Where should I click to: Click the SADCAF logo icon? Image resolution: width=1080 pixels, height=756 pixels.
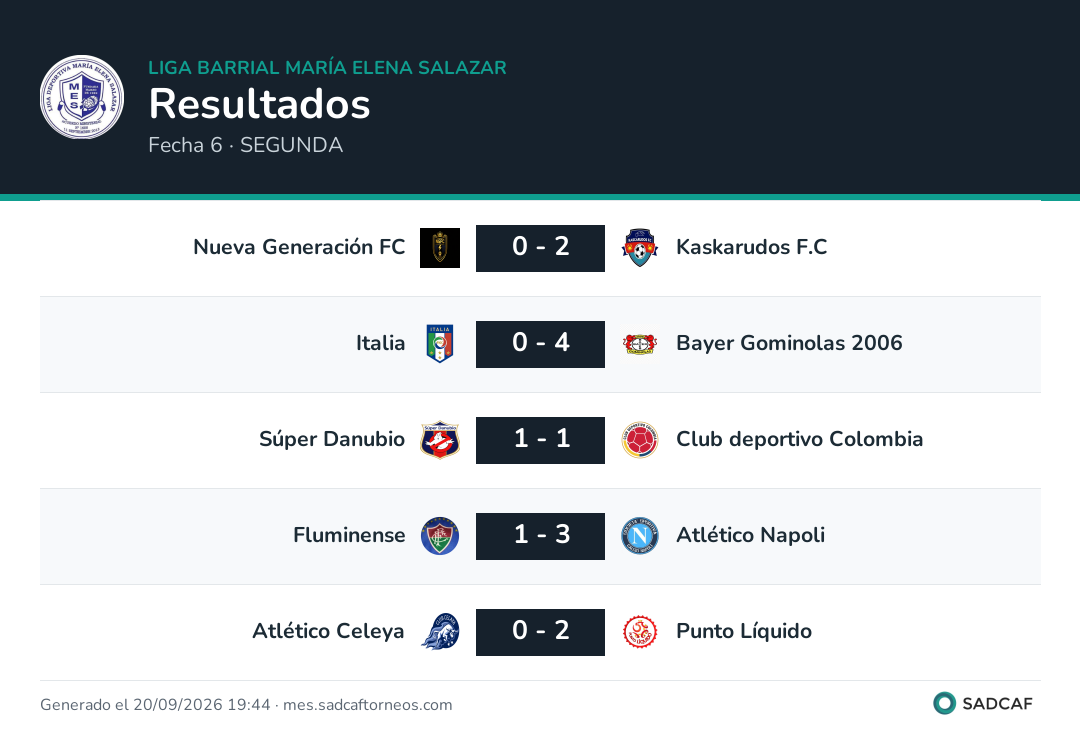[944, 703]
